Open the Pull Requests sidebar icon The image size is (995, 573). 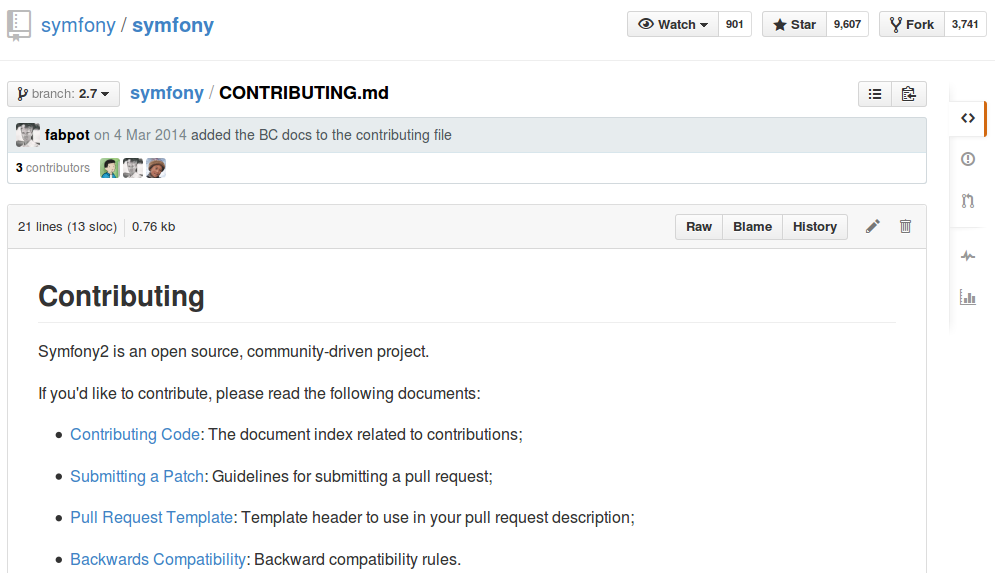click(968, 201)
